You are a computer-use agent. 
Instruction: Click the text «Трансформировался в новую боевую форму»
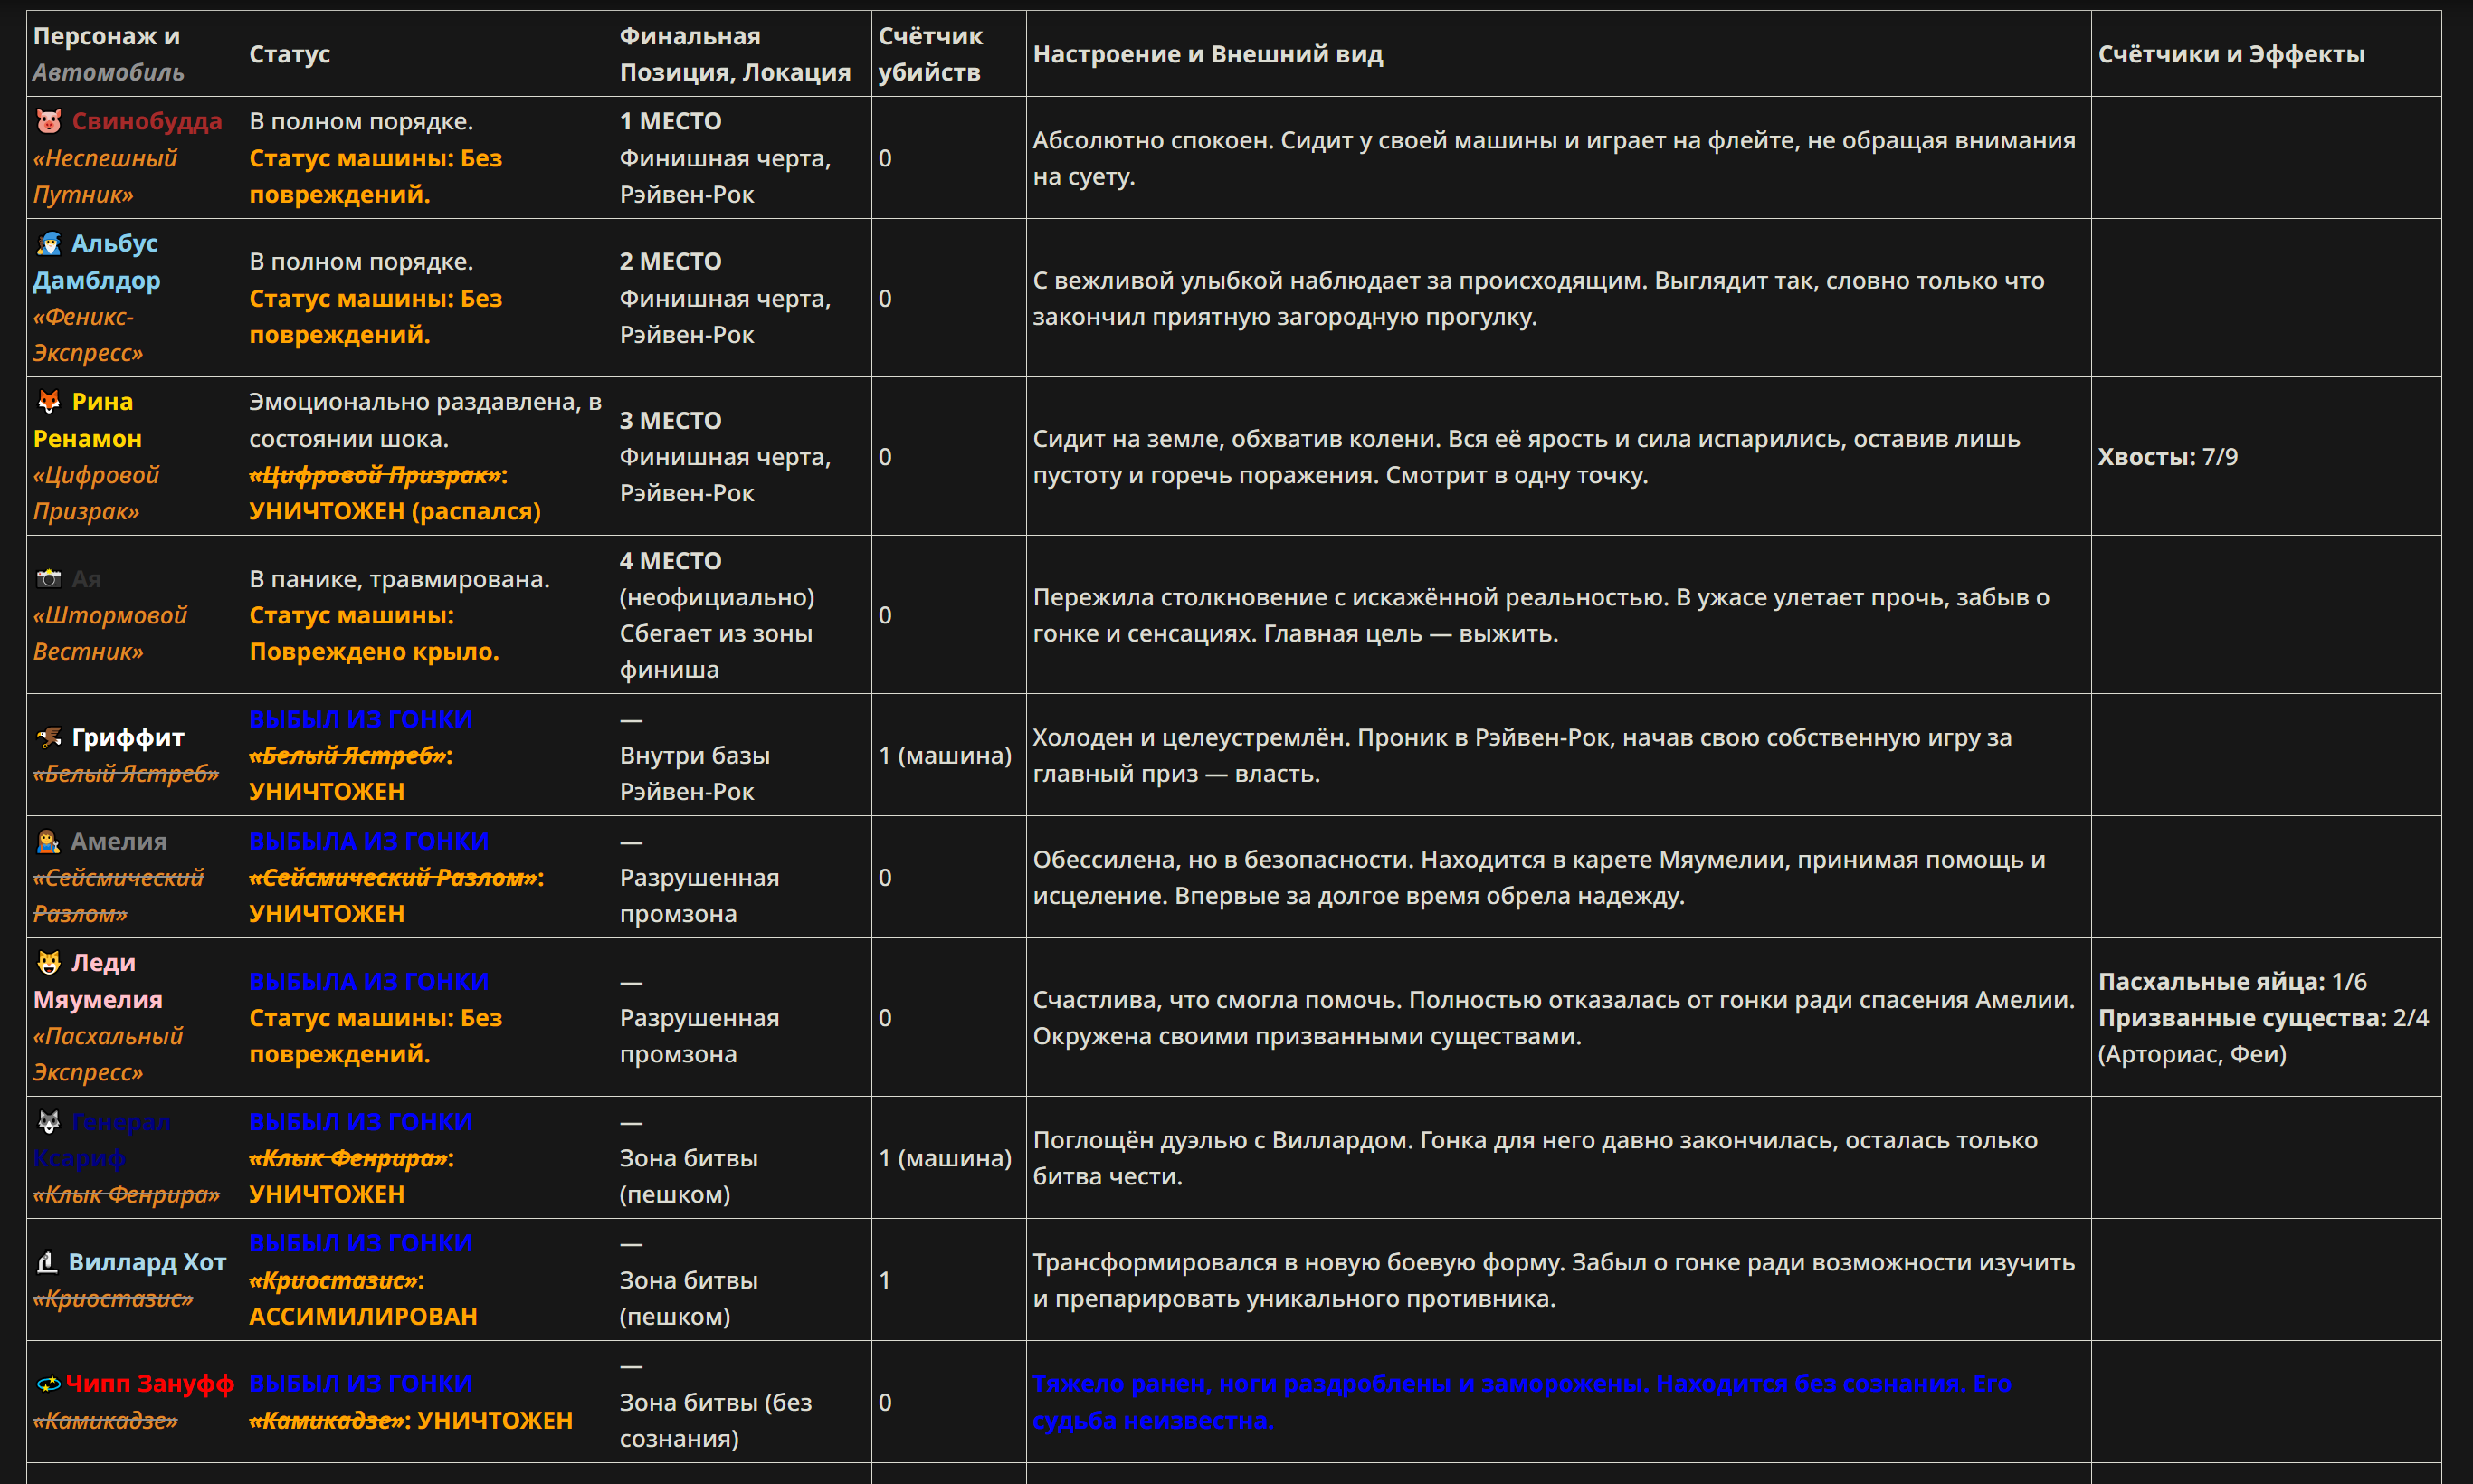[x=1298, y=1262]
